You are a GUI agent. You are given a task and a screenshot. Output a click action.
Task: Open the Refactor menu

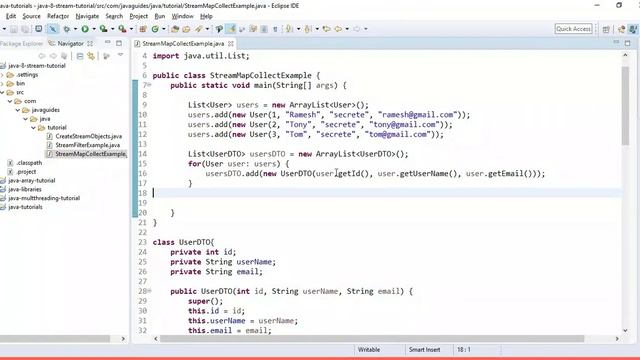coord(58,16)
